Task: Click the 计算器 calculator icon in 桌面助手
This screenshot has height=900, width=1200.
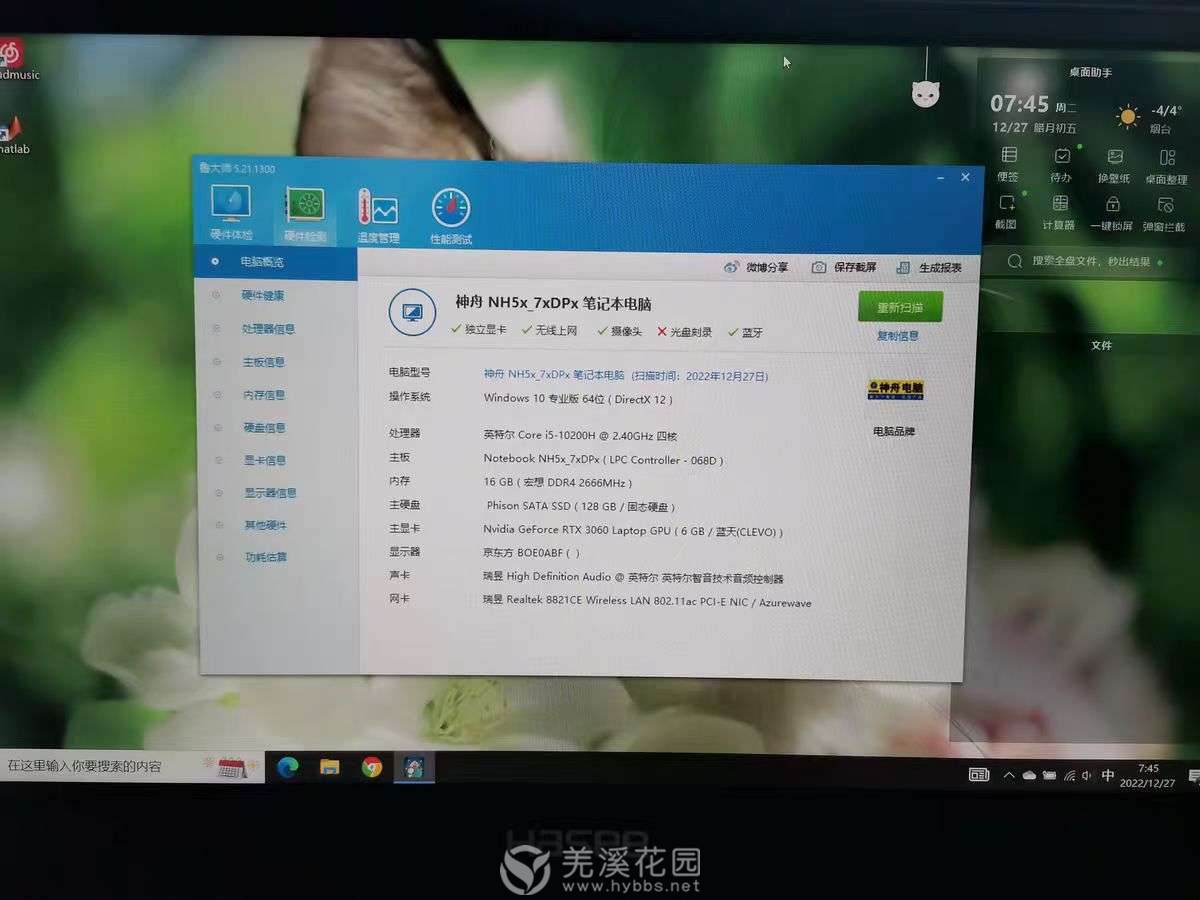Action: click(1060, 204)
